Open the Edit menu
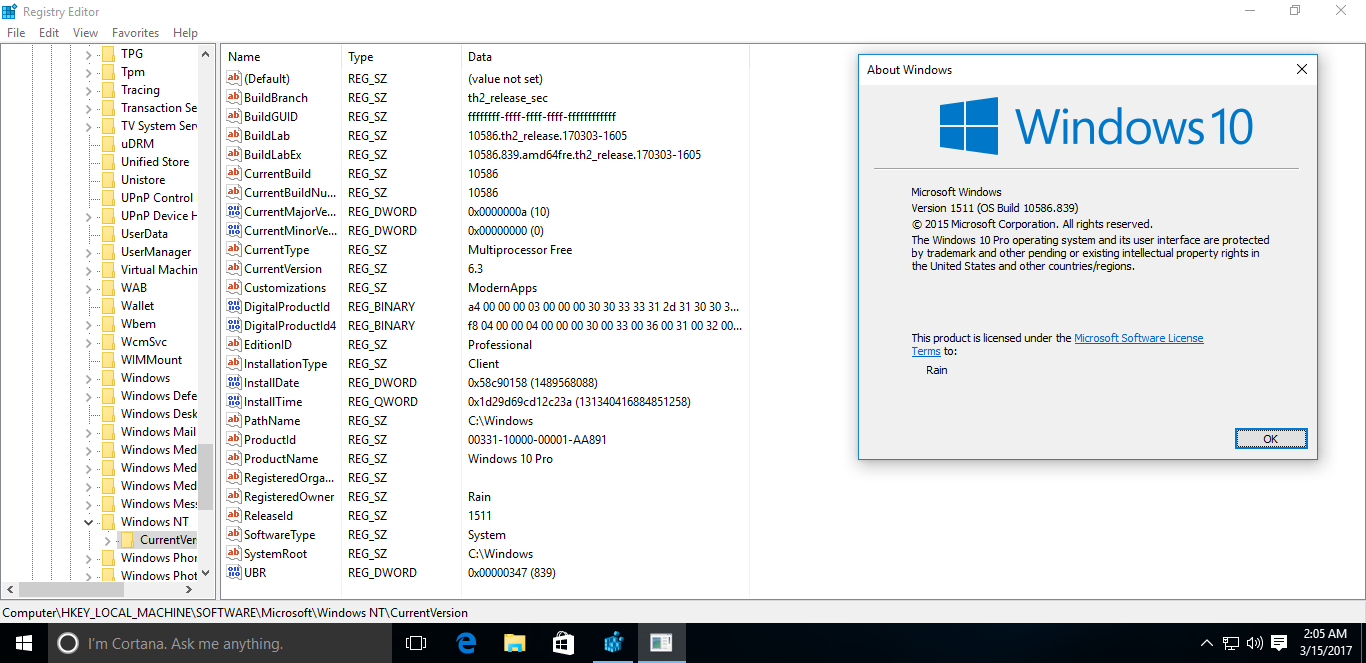Image resolution: width=1366 pixels, height=663 pixels. click(x=49, y=33)
